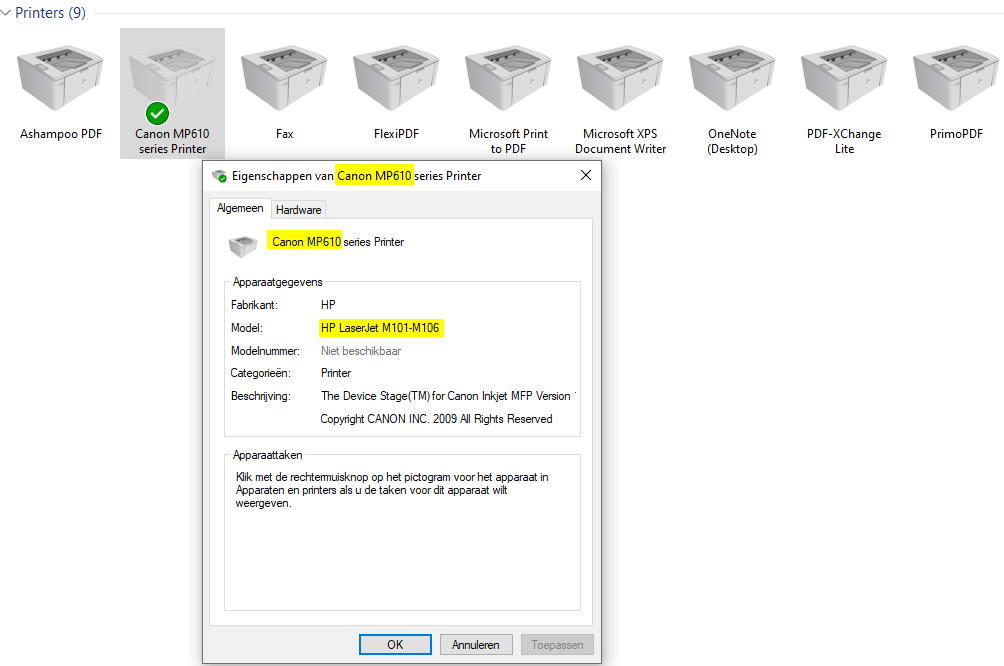Viewport: 1004px width, 666px height.
Task: Click the Device Stage description text
Action: tap(448, 396)
